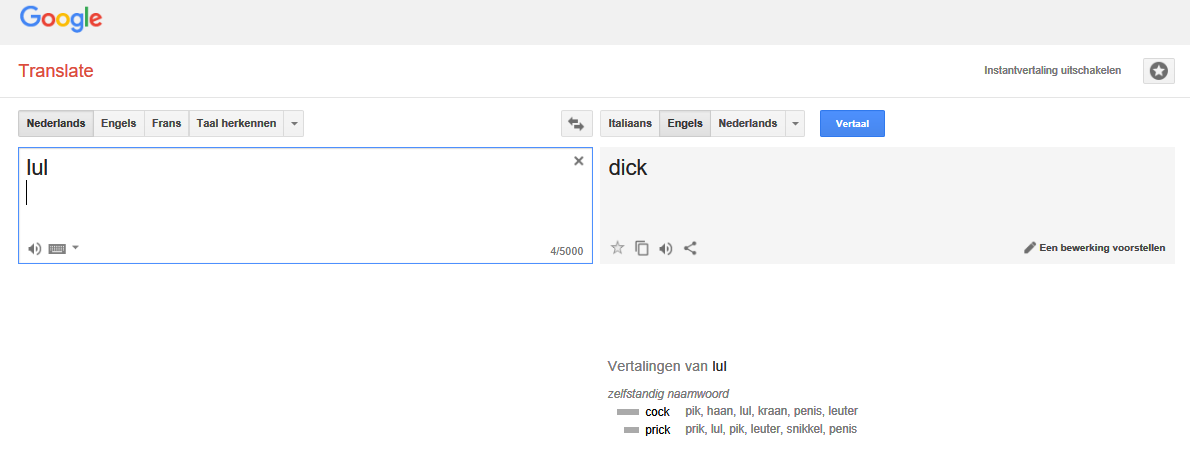Image resolution: width=1190 pixels, height=470 pixels.
Task: Open the keyboard input method dropdown arrow
Action: coord(75,248)
